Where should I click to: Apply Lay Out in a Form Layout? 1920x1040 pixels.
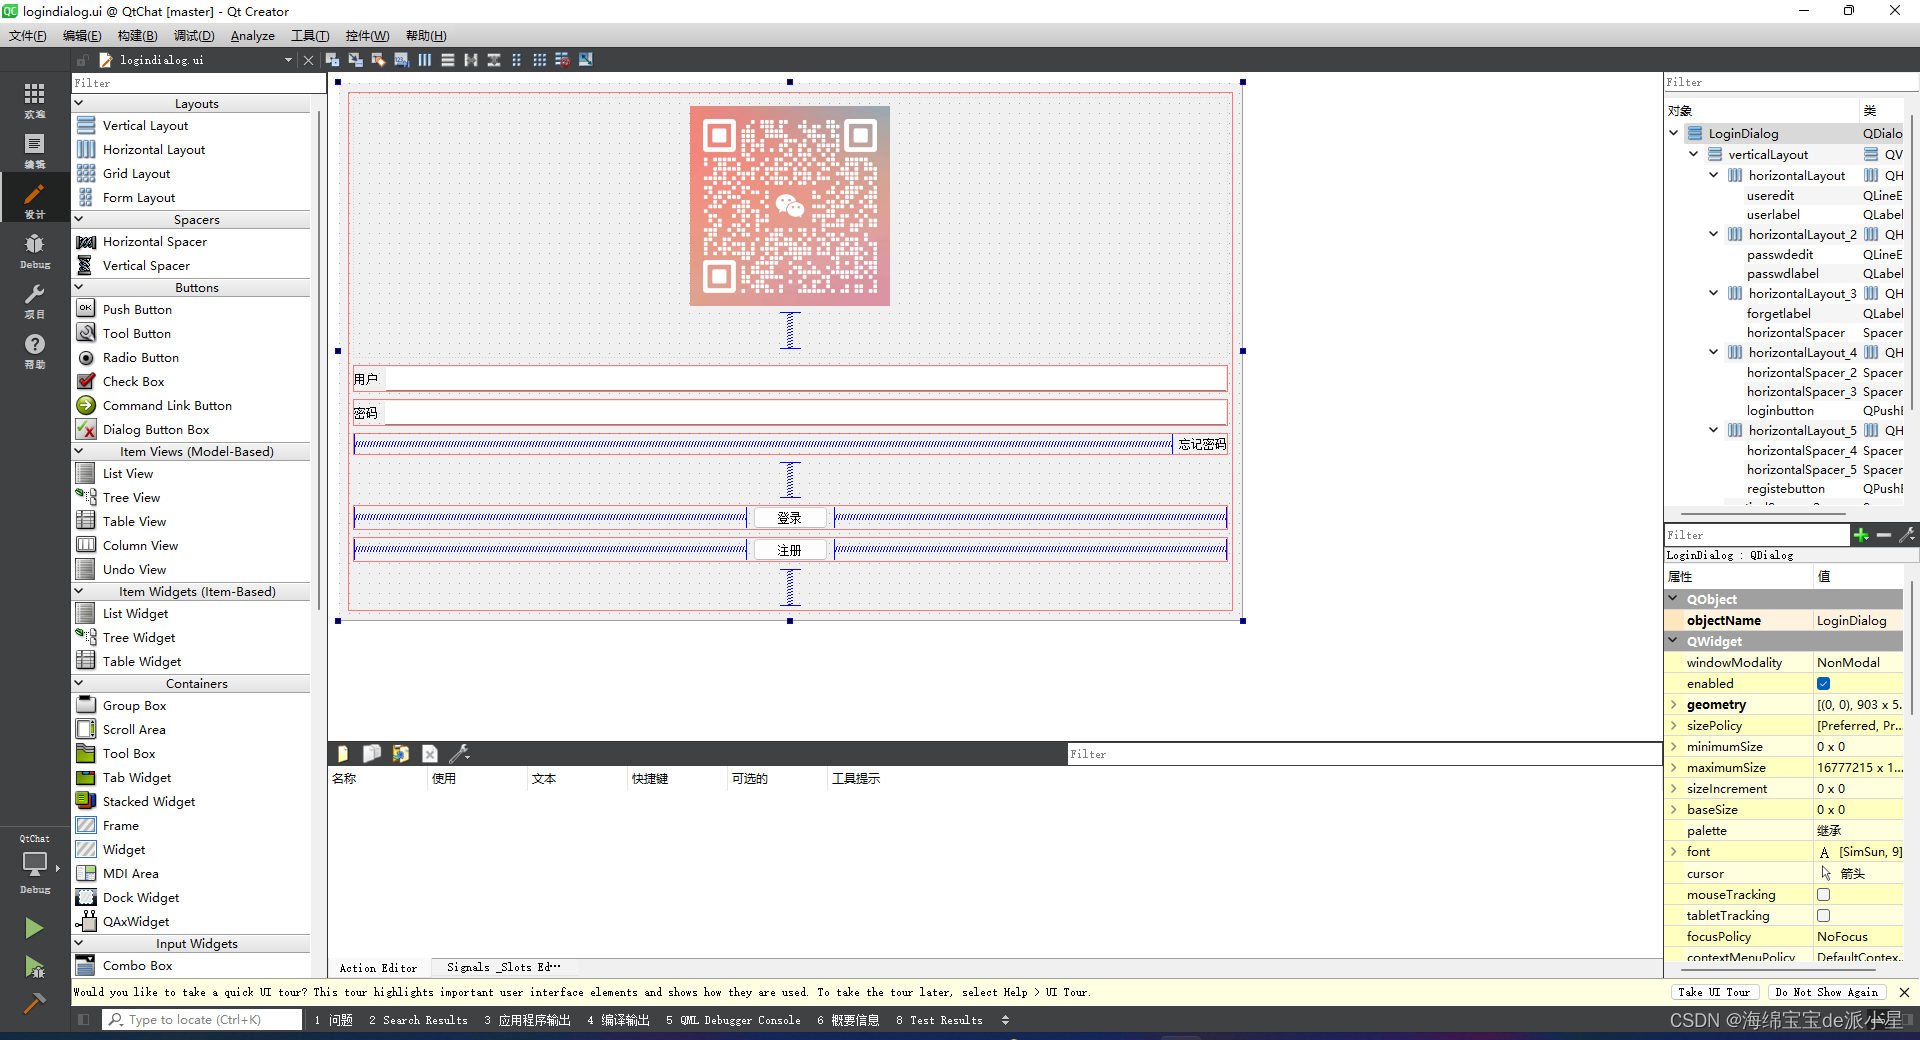(x=517, y=60)
